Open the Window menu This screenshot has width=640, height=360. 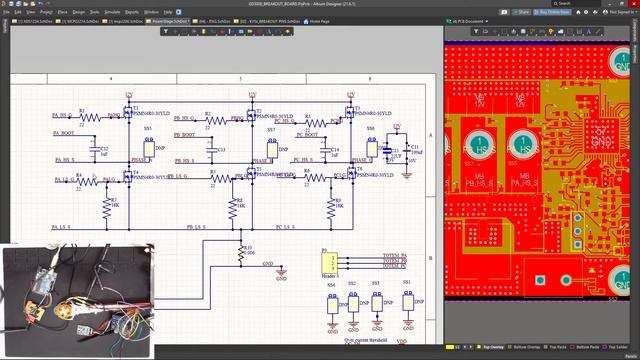pyautogui.click(x=151, y=12)
